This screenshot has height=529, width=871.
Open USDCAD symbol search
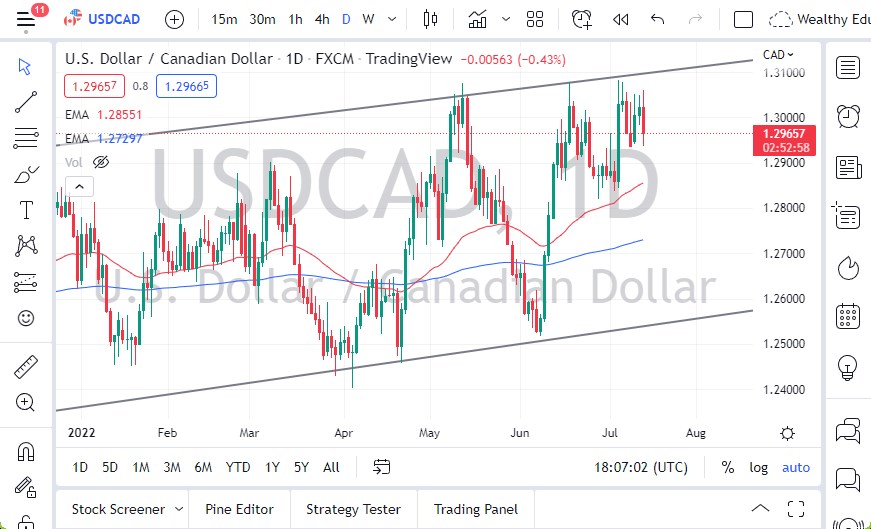point(102,19)
